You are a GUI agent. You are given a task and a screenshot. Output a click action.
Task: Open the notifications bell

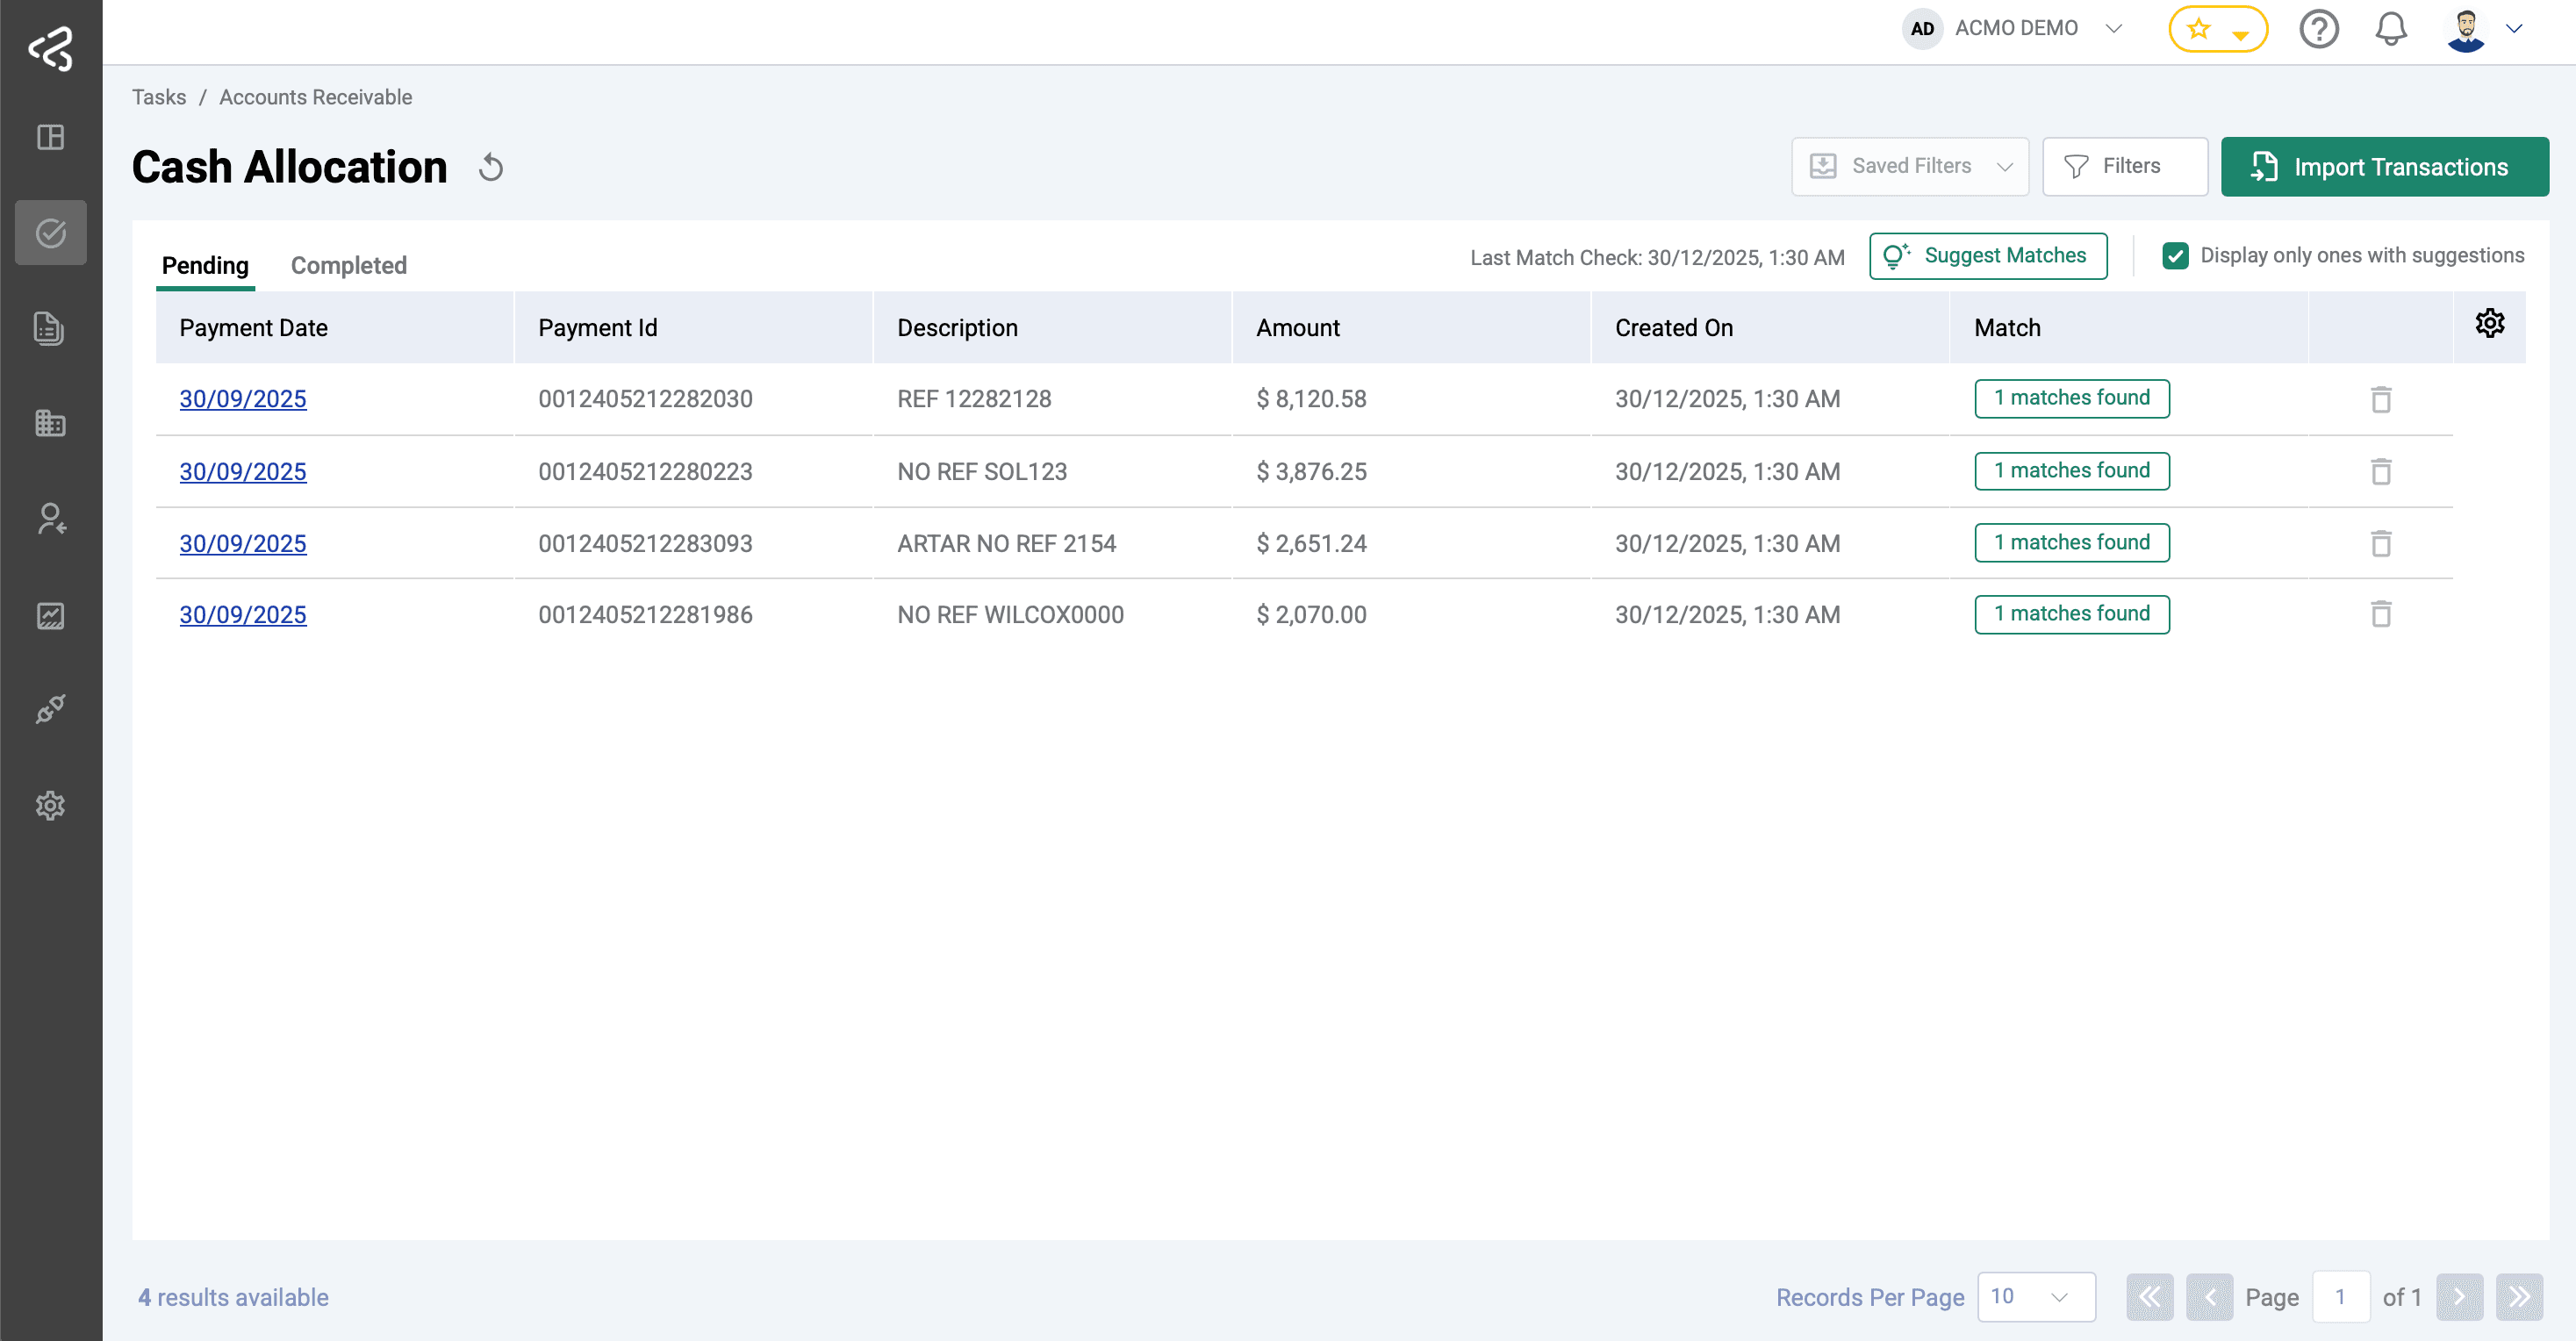(x=2391, y=29)
